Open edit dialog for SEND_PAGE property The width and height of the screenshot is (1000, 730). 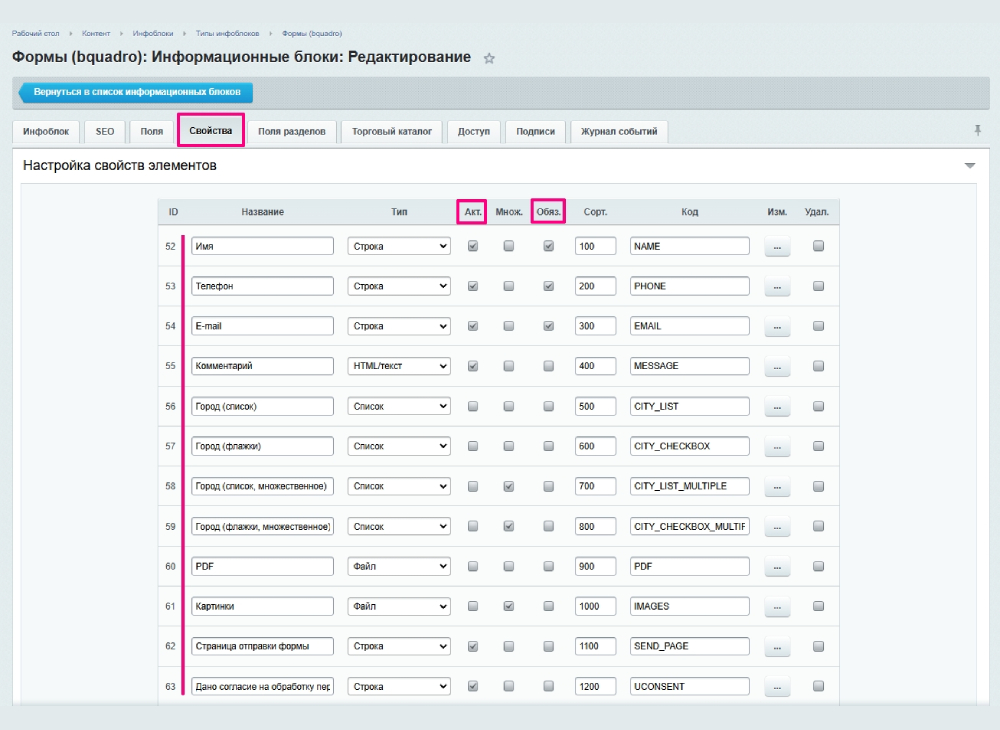(x=777, y=646)
